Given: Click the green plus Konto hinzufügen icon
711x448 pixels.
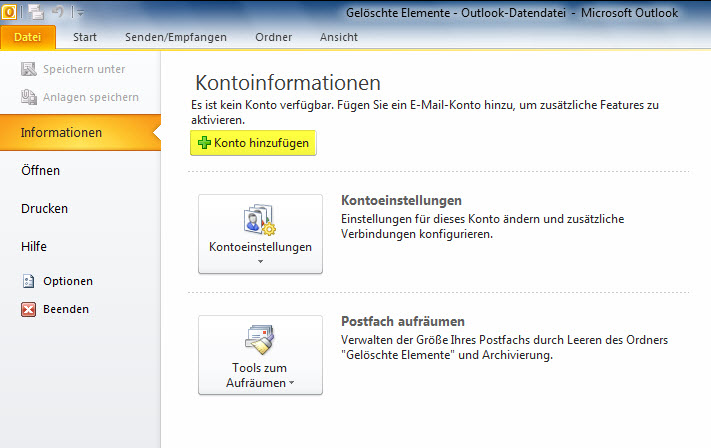Looking at the screenshot, I should pyautogui.click(x=204, y=144).
